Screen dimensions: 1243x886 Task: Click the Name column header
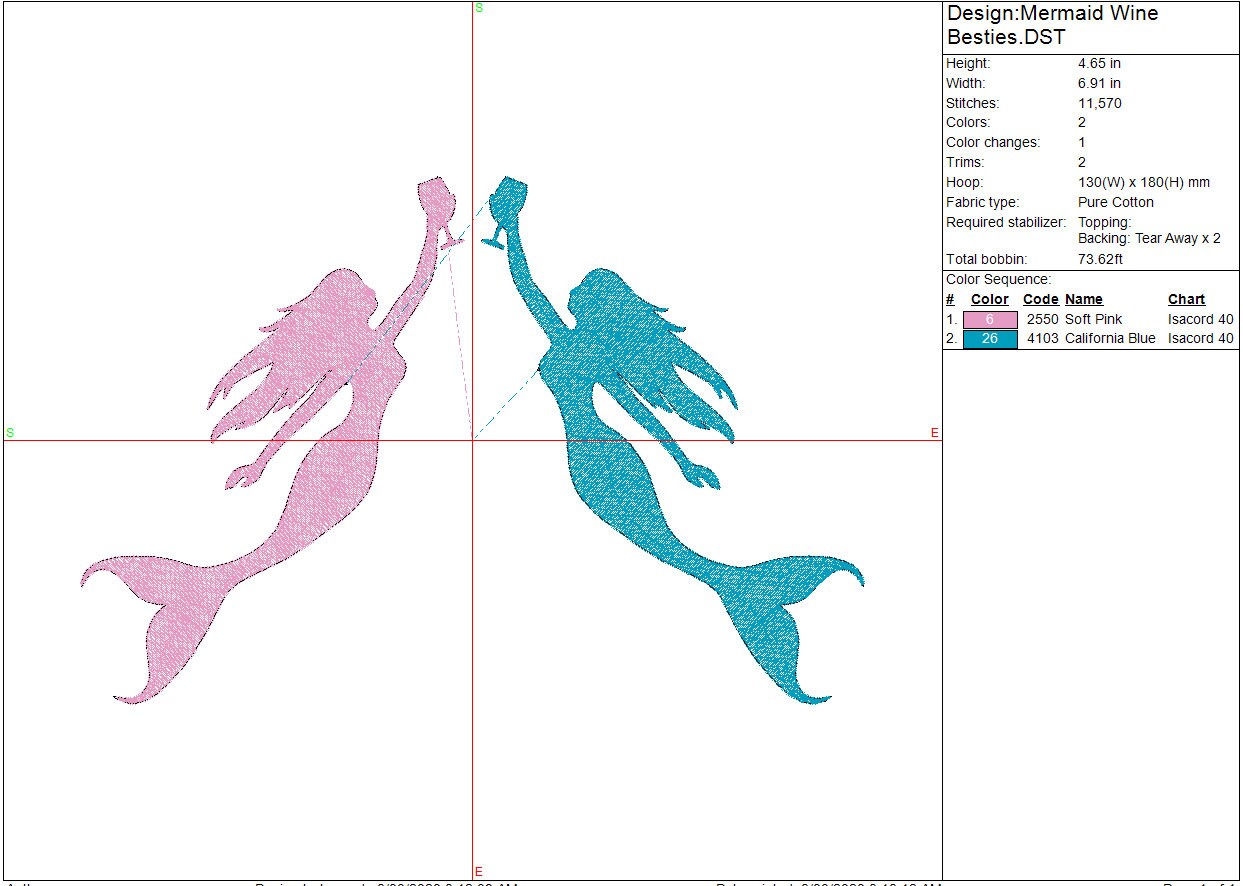coord(1084,299)
